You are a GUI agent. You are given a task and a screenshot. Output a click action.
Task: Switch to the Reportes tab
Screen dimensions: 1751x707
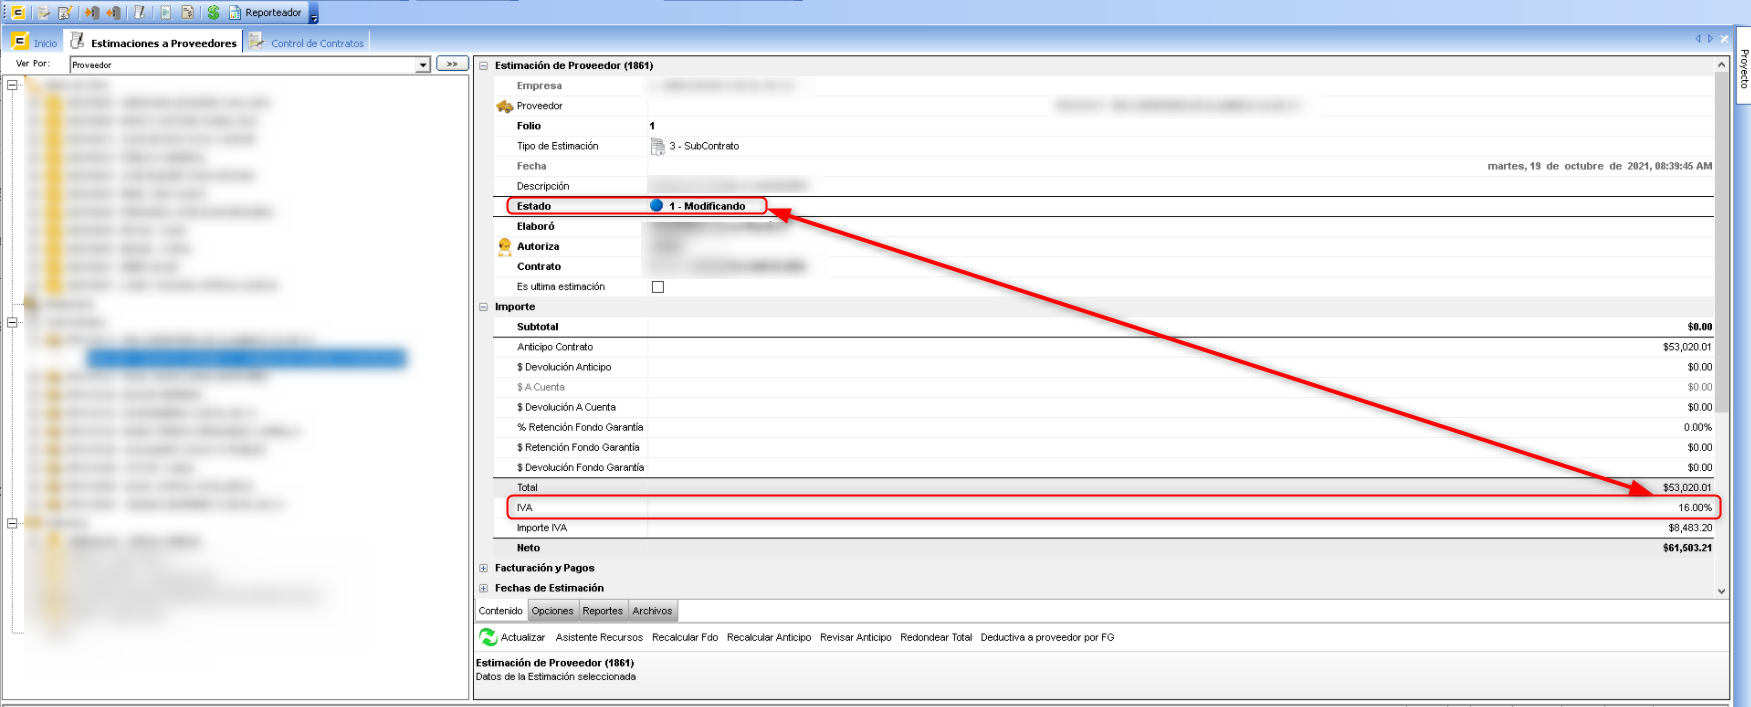click(602, 611)
